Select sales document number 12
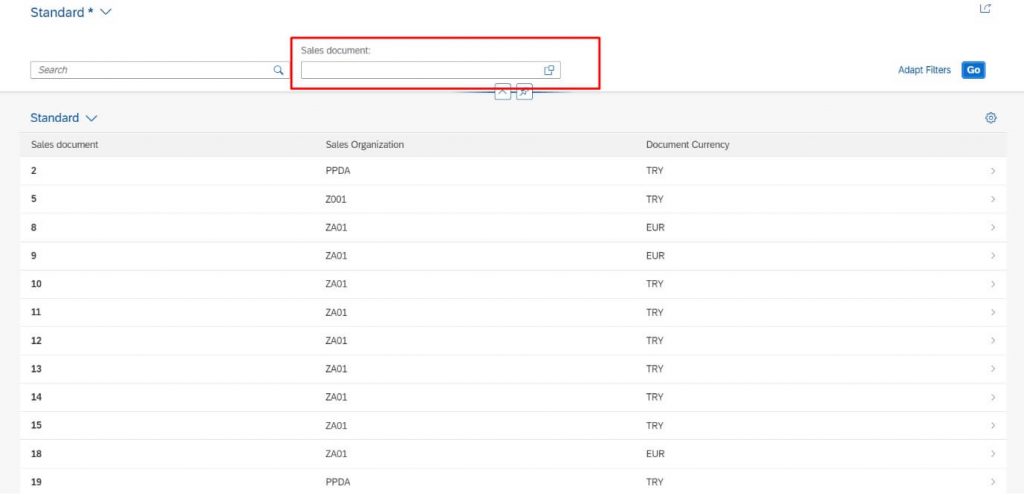Viewport: 1024px width, 495px height. (x=36, y=341)
